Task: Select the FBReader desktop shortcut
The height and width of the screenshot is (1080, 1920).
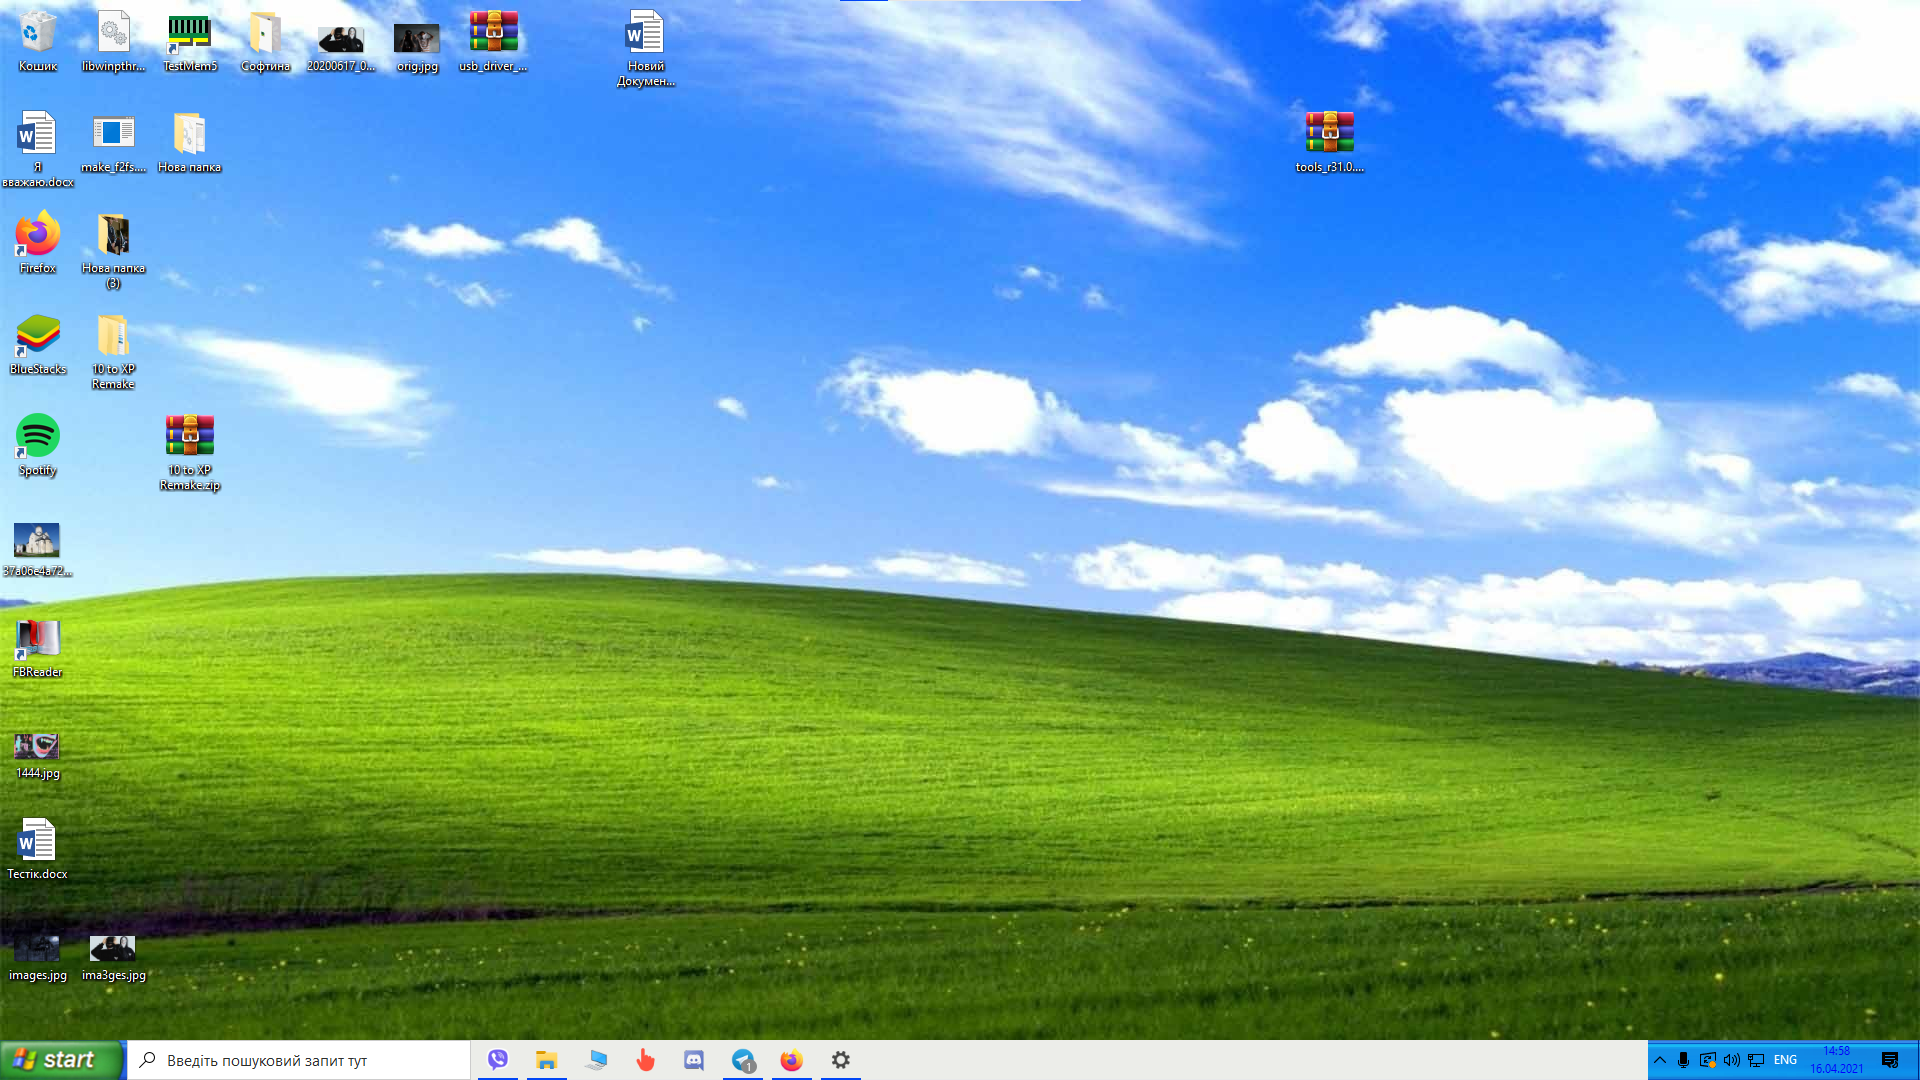Action: pos(38,647)
